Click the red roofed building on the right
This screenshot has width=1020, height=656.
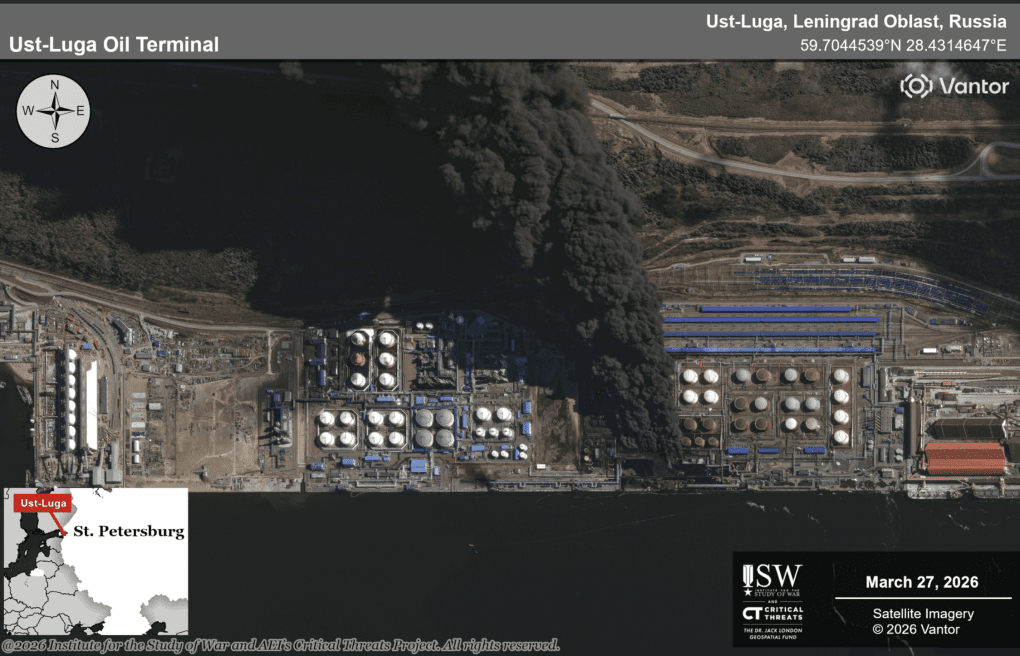[963, 457]
